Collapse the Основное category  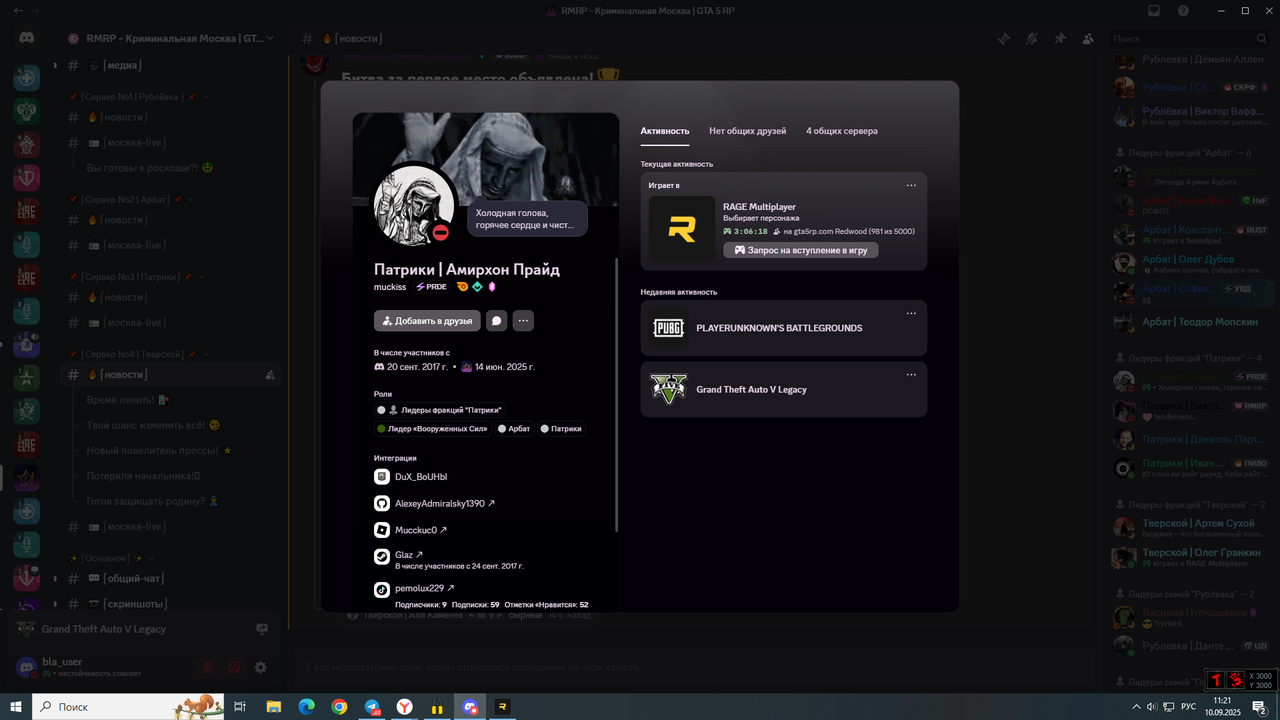pos(110,558)
